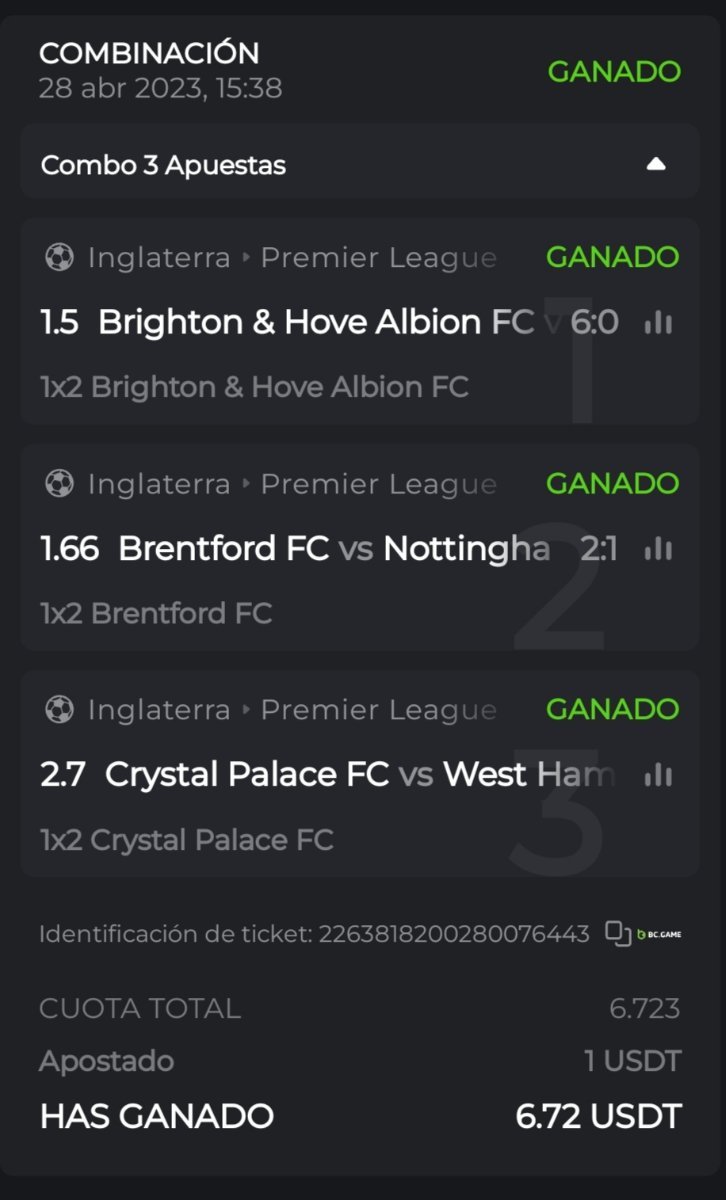Open the Crystal Palace FC vs West Ham match title
This screenshot has height=1200, width=726.
pyautogui.click(x=358, y=774)
